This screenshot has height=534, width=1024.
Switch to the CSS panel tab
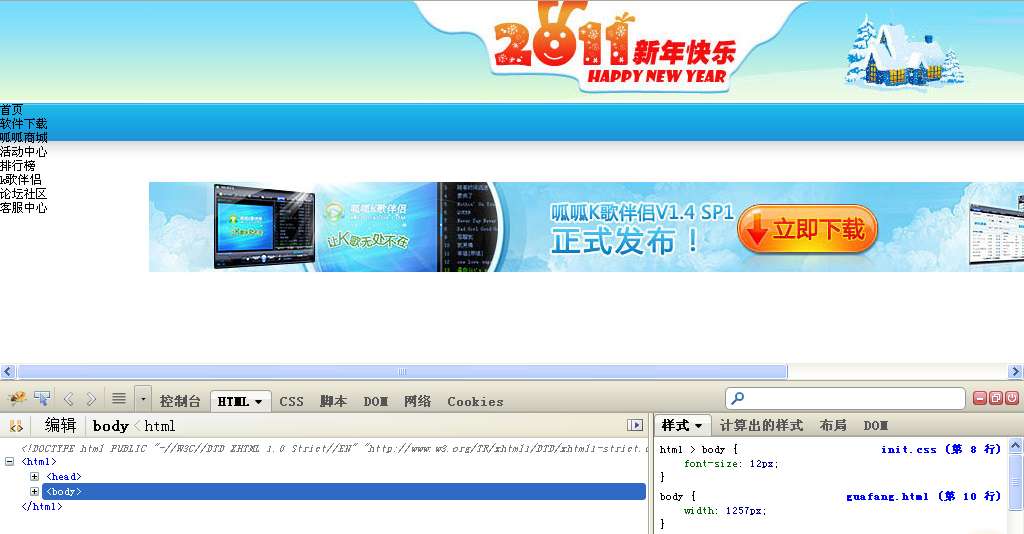291,401
